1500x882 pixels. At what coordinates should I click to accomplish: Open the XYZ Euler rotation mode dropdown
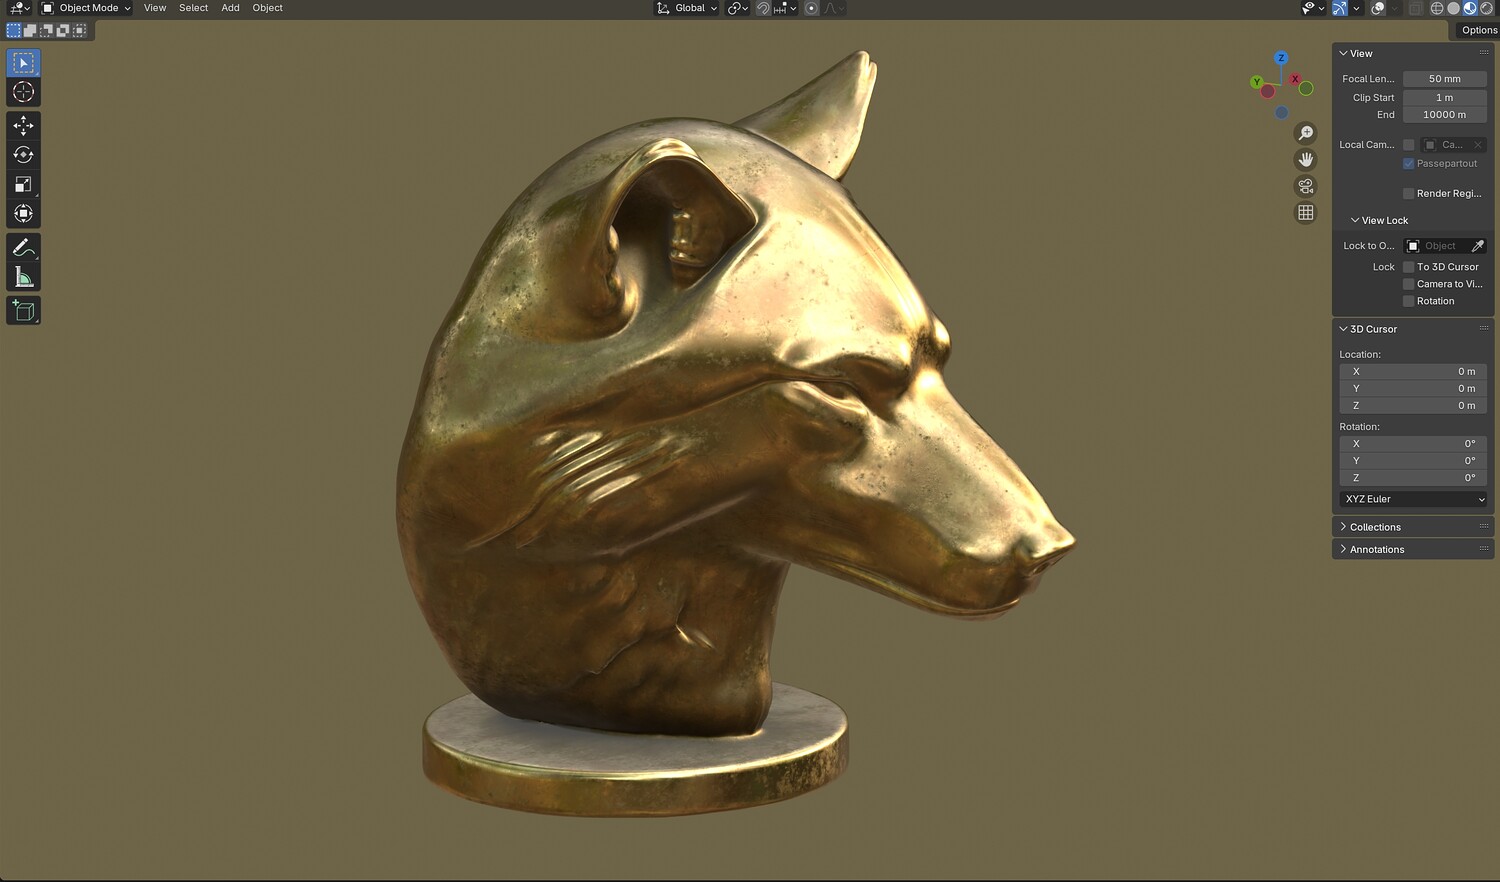(1413, 499)
